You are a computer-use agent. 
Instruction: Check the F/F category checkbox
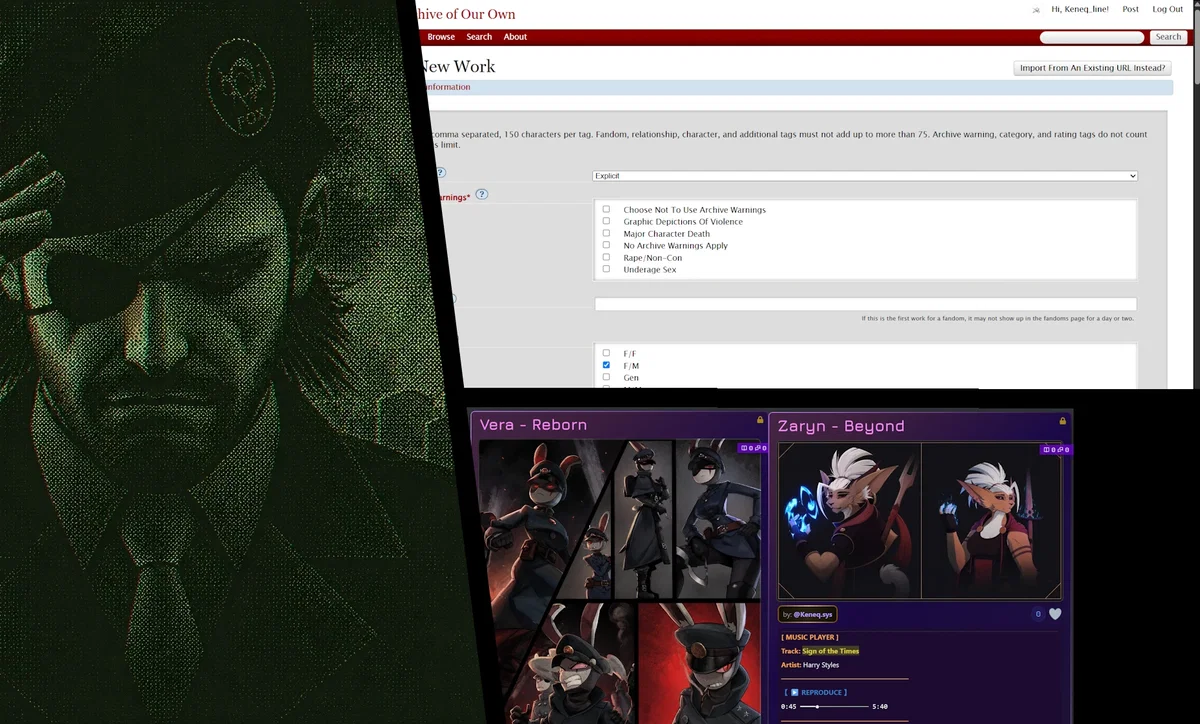click(x=606, y=353)
